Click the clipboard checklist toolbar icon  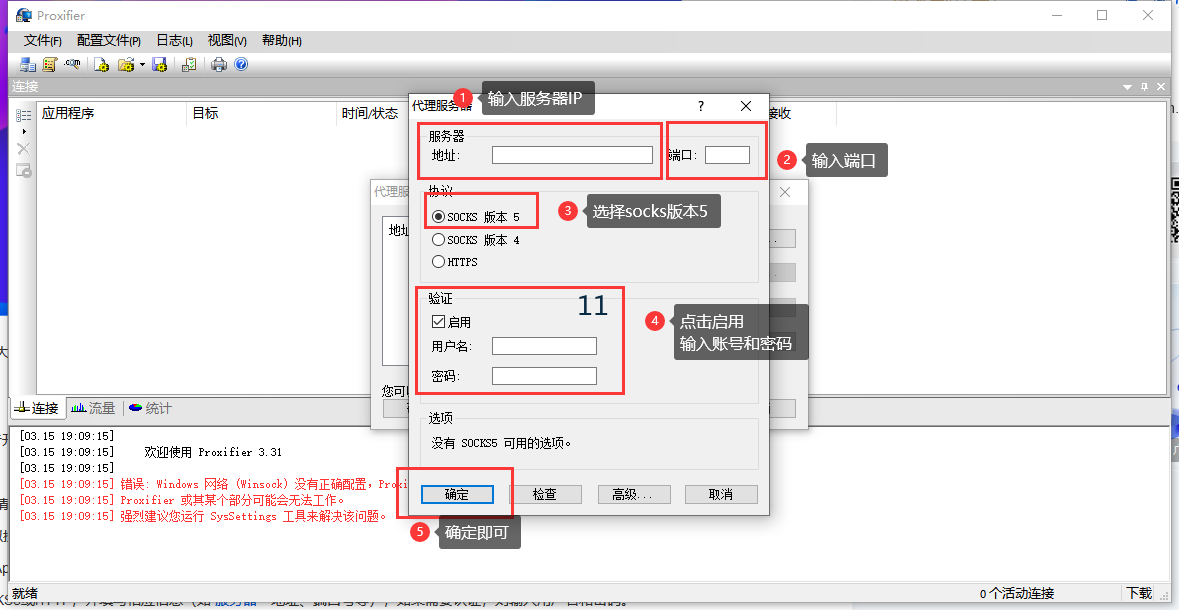189,65
